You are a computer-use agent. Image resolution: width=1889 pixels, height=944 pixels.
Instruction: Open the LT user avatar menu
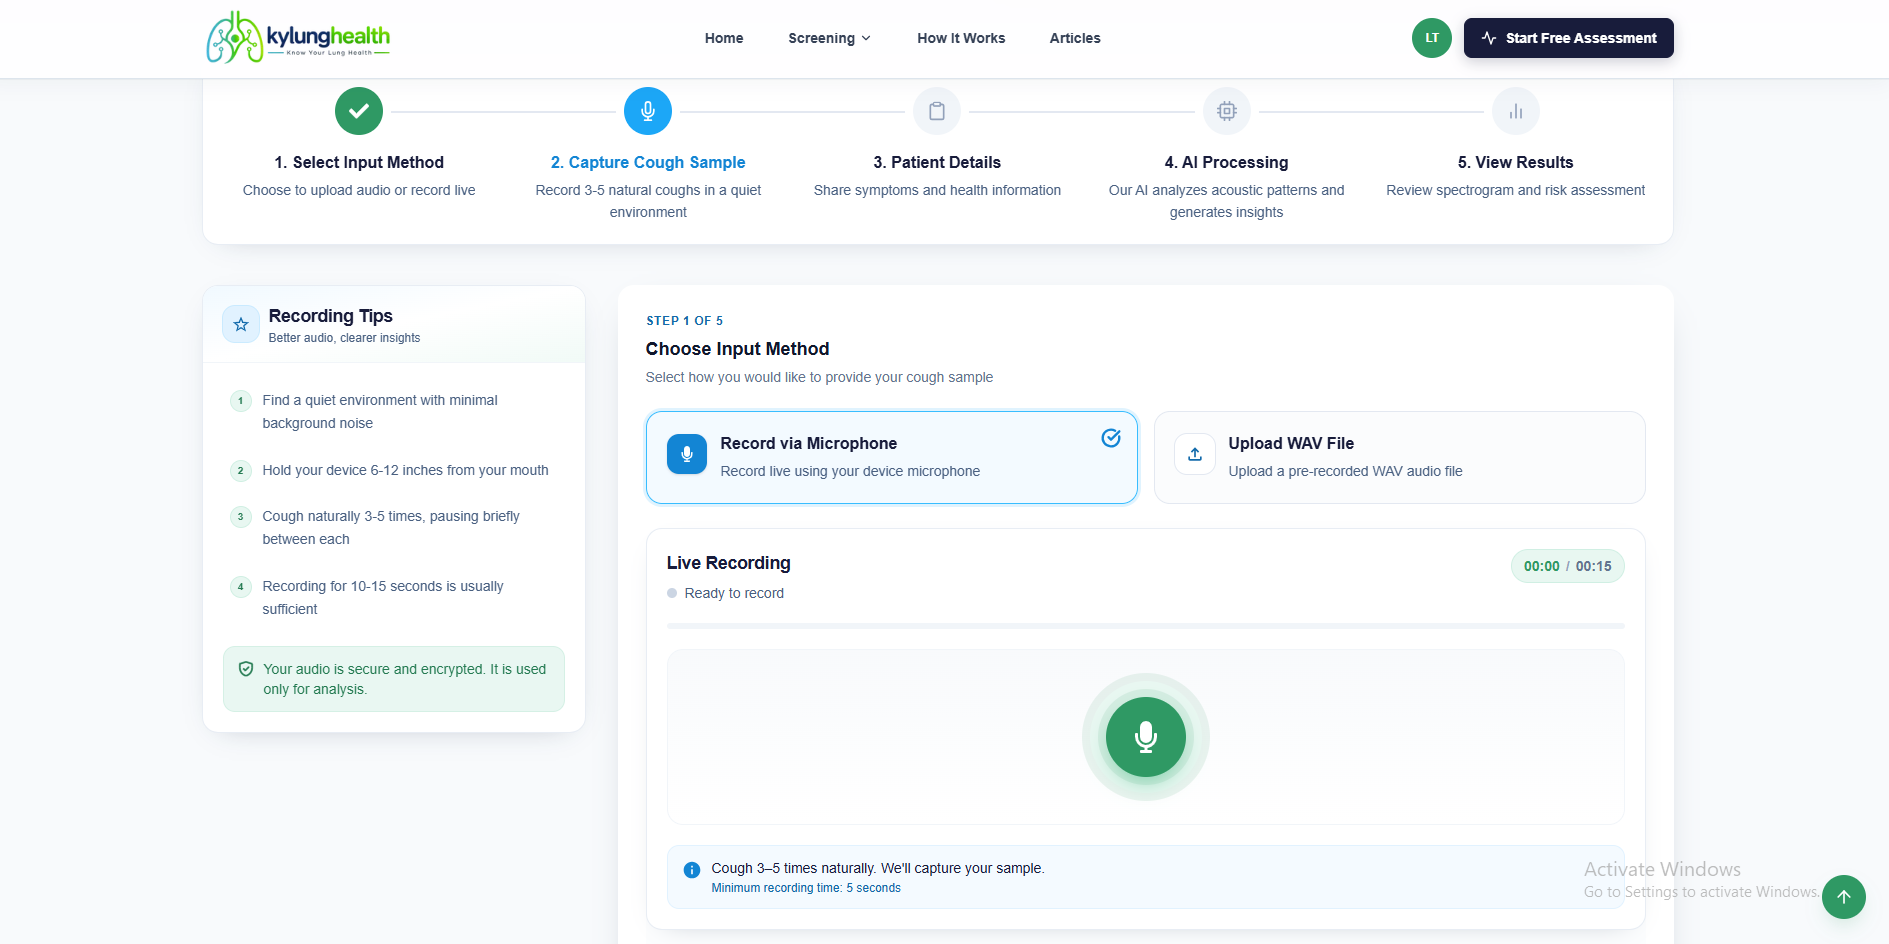1432,38
